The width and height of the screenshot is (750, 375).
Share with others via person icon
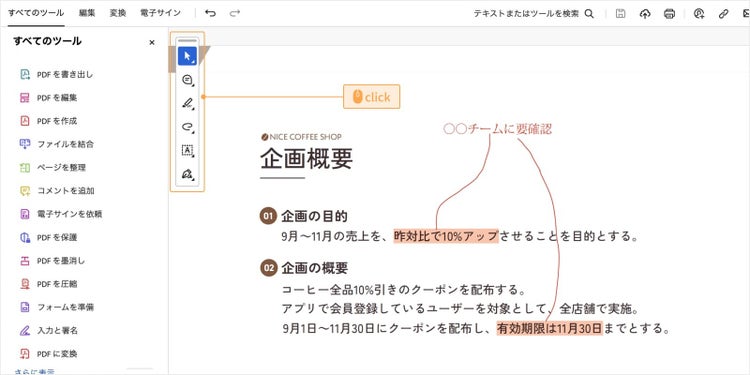pyautogui.click(x=699, y=14)
